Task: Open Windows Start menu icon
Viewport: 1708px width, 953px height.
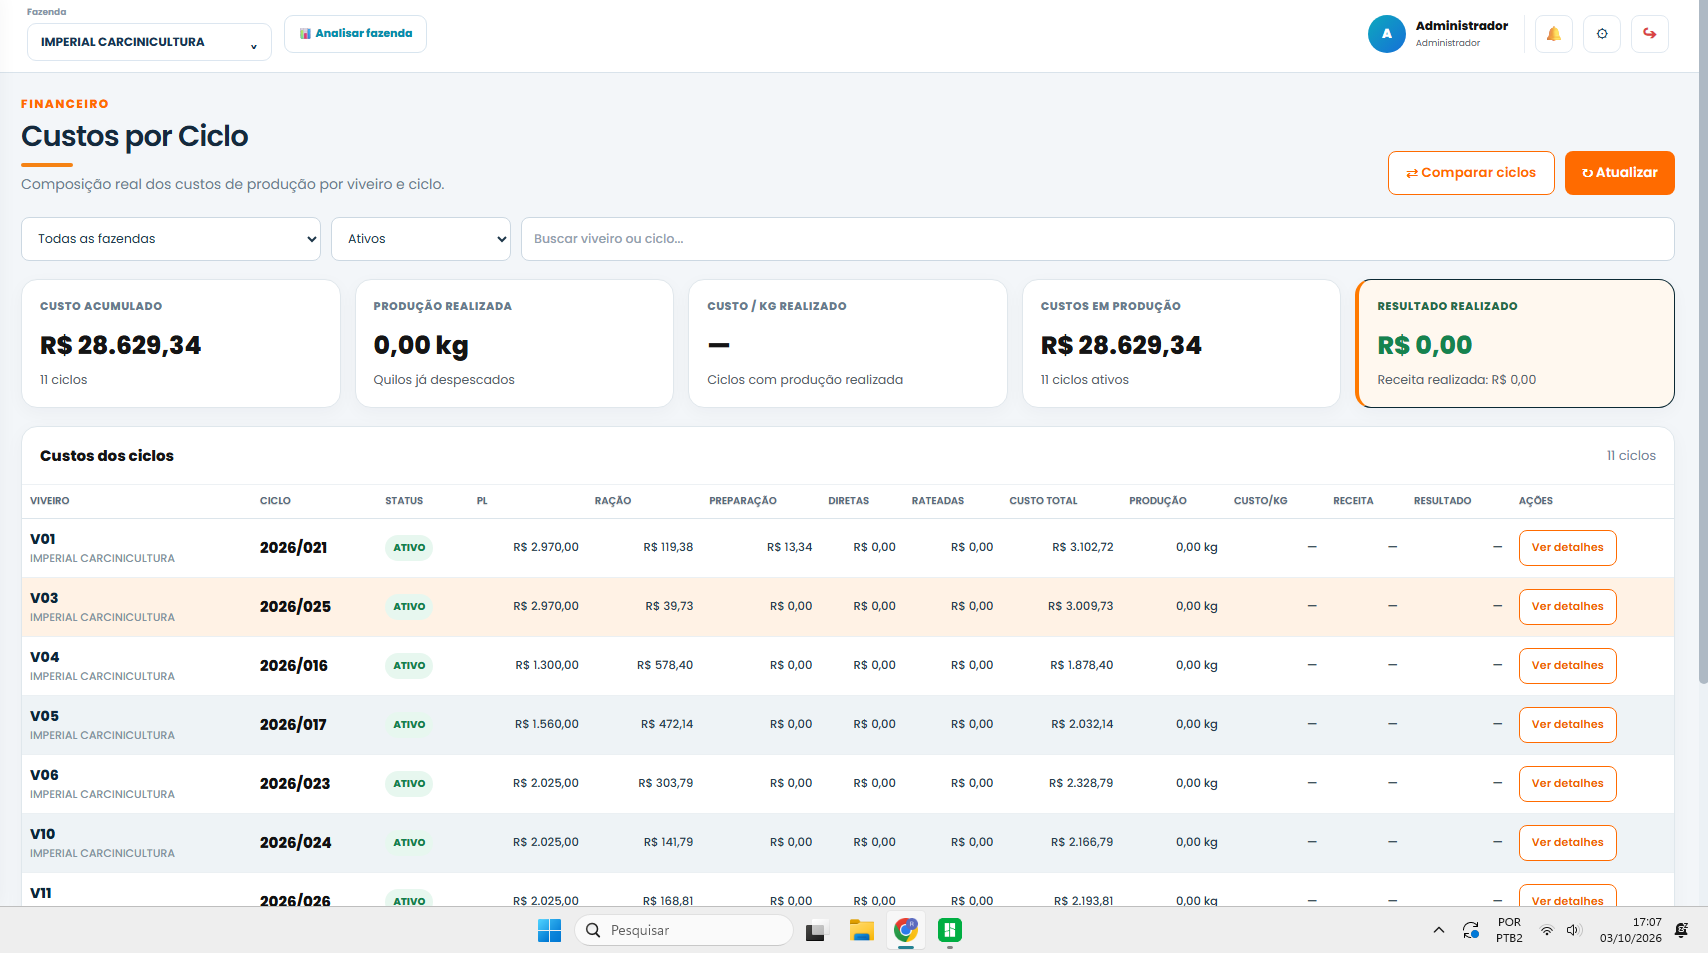Action: pyautogui.click(x=550, y=930)
